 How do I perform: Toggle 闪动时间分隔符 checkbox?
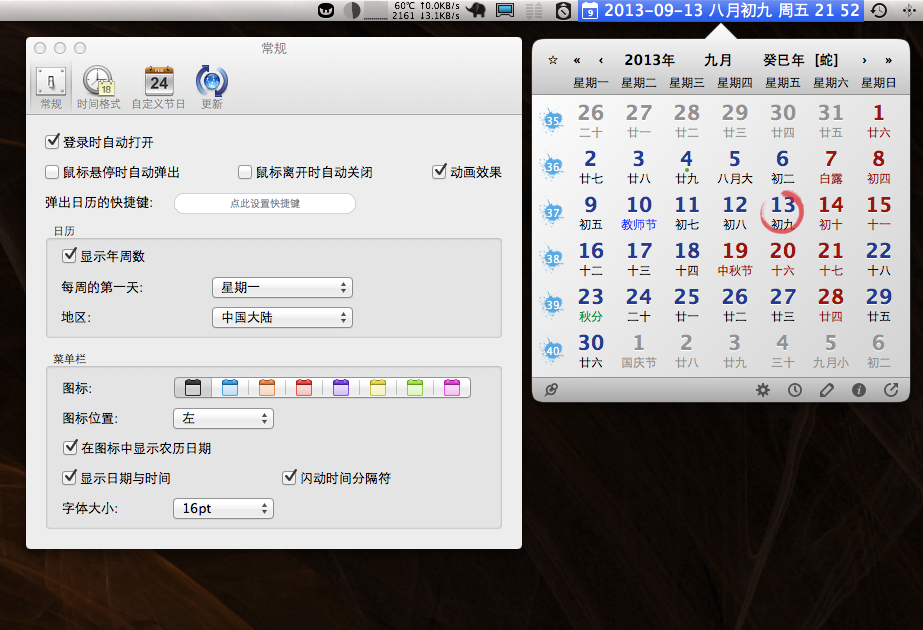tap(289, 478)
